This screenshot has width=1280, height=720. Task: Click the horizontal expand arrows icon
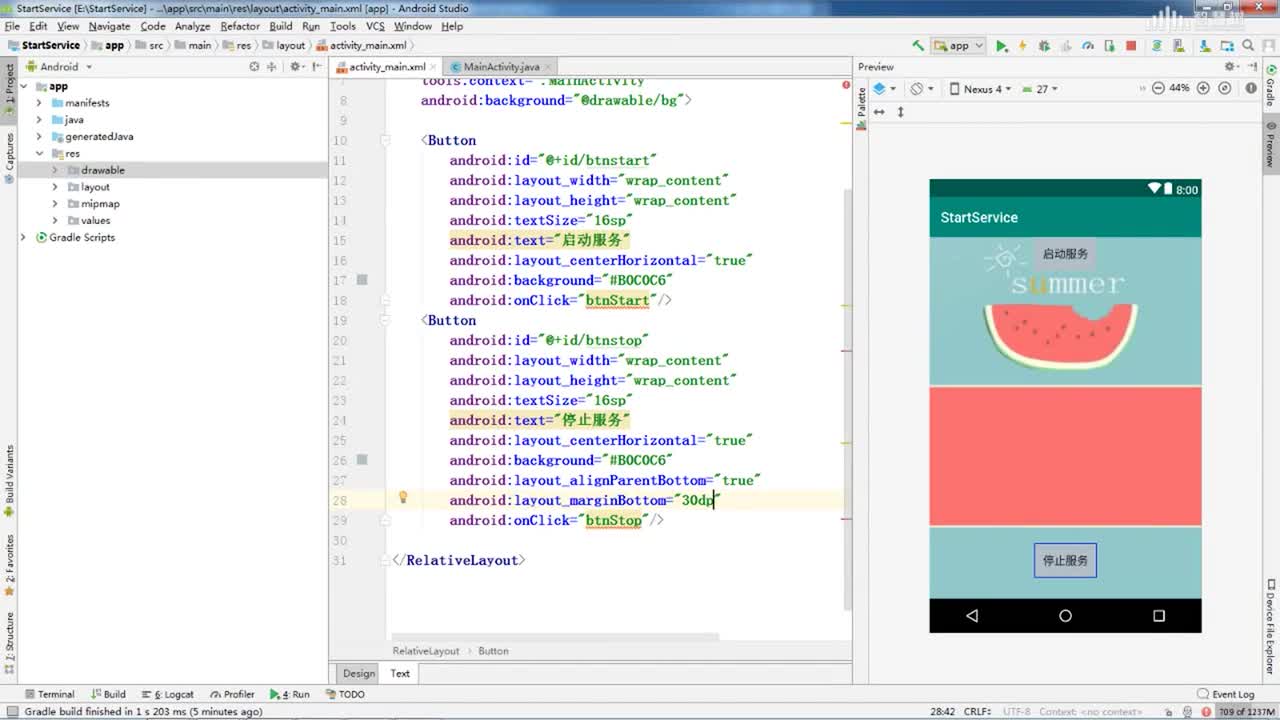tap(880, 112)
